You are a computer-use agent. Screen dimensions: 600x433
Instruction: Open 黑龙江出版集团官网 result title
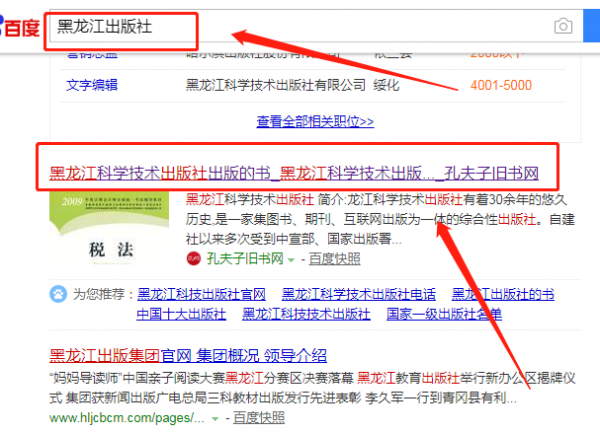pos(188,356)
